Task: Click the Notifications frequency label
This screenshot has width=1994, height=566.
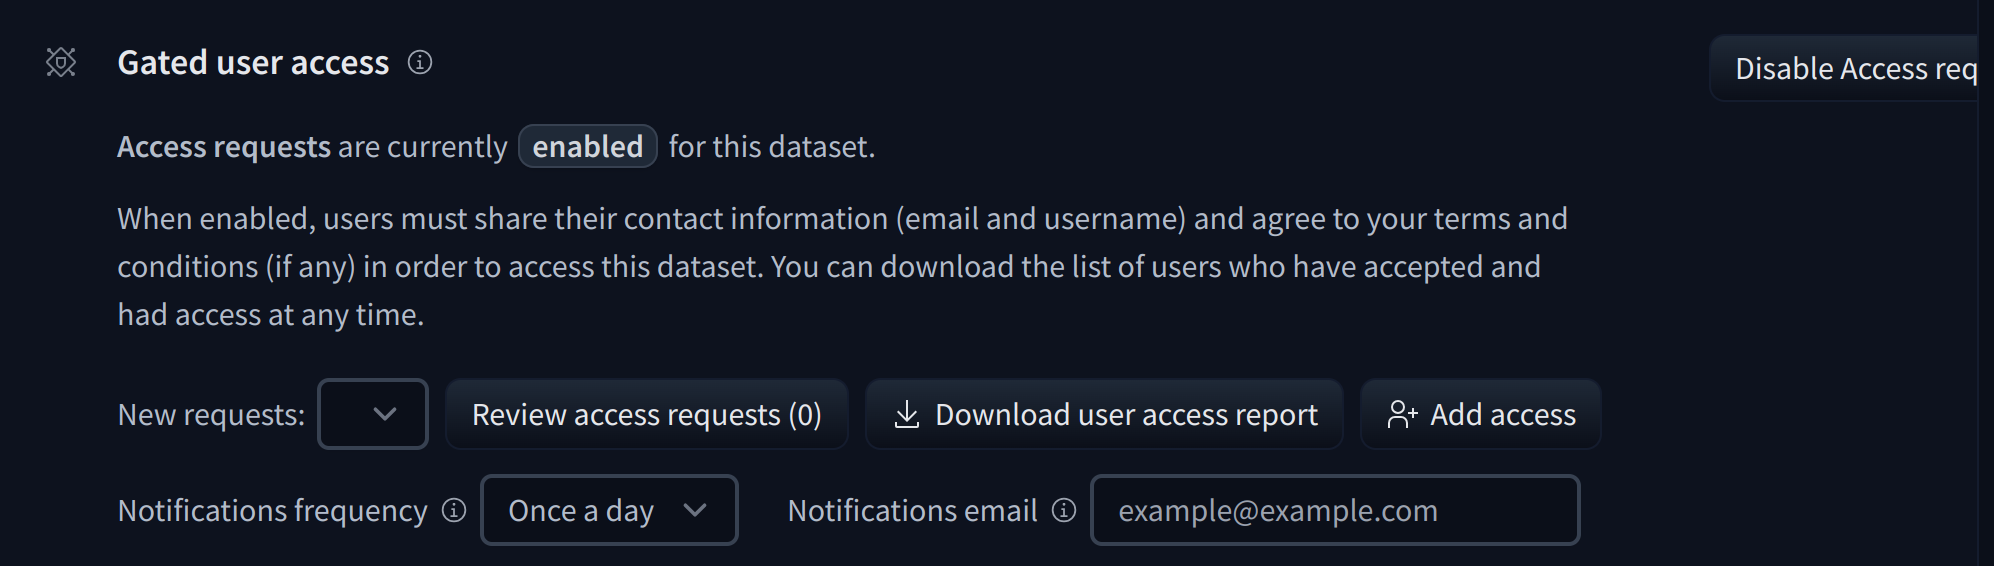Action: pos(272,510)
